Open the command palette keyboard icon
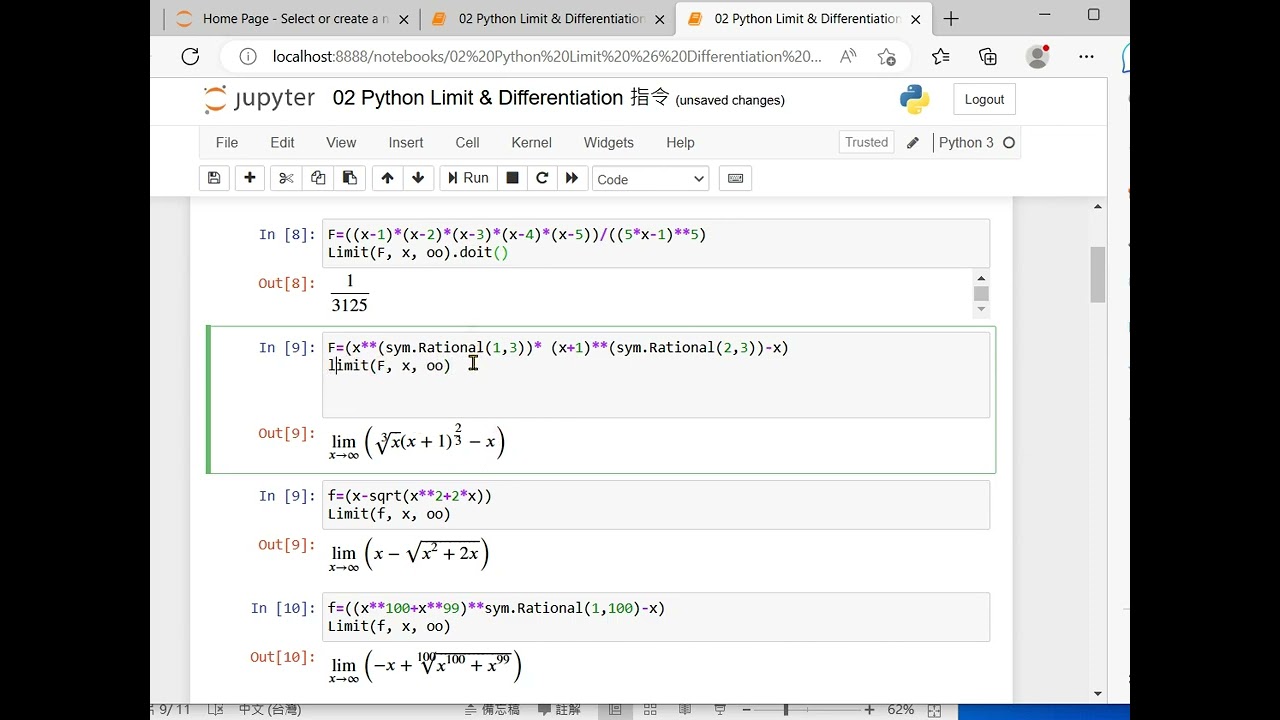Viewport: 1280px width, 720px height. tap(735, 178)
